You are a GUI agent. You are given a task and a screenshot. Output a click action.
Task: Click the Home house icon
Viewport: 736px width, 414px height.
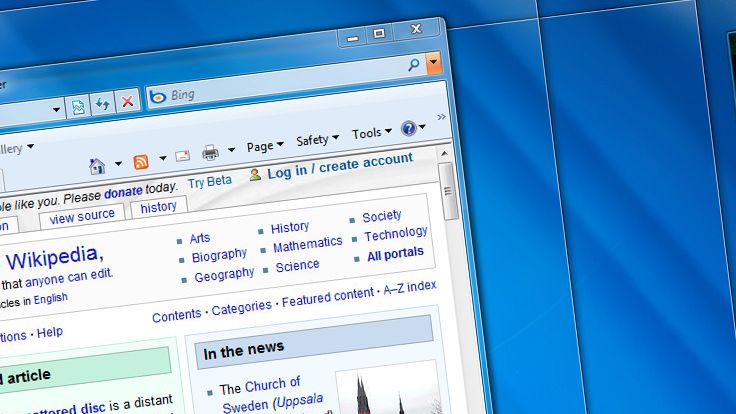pos(97,166)
